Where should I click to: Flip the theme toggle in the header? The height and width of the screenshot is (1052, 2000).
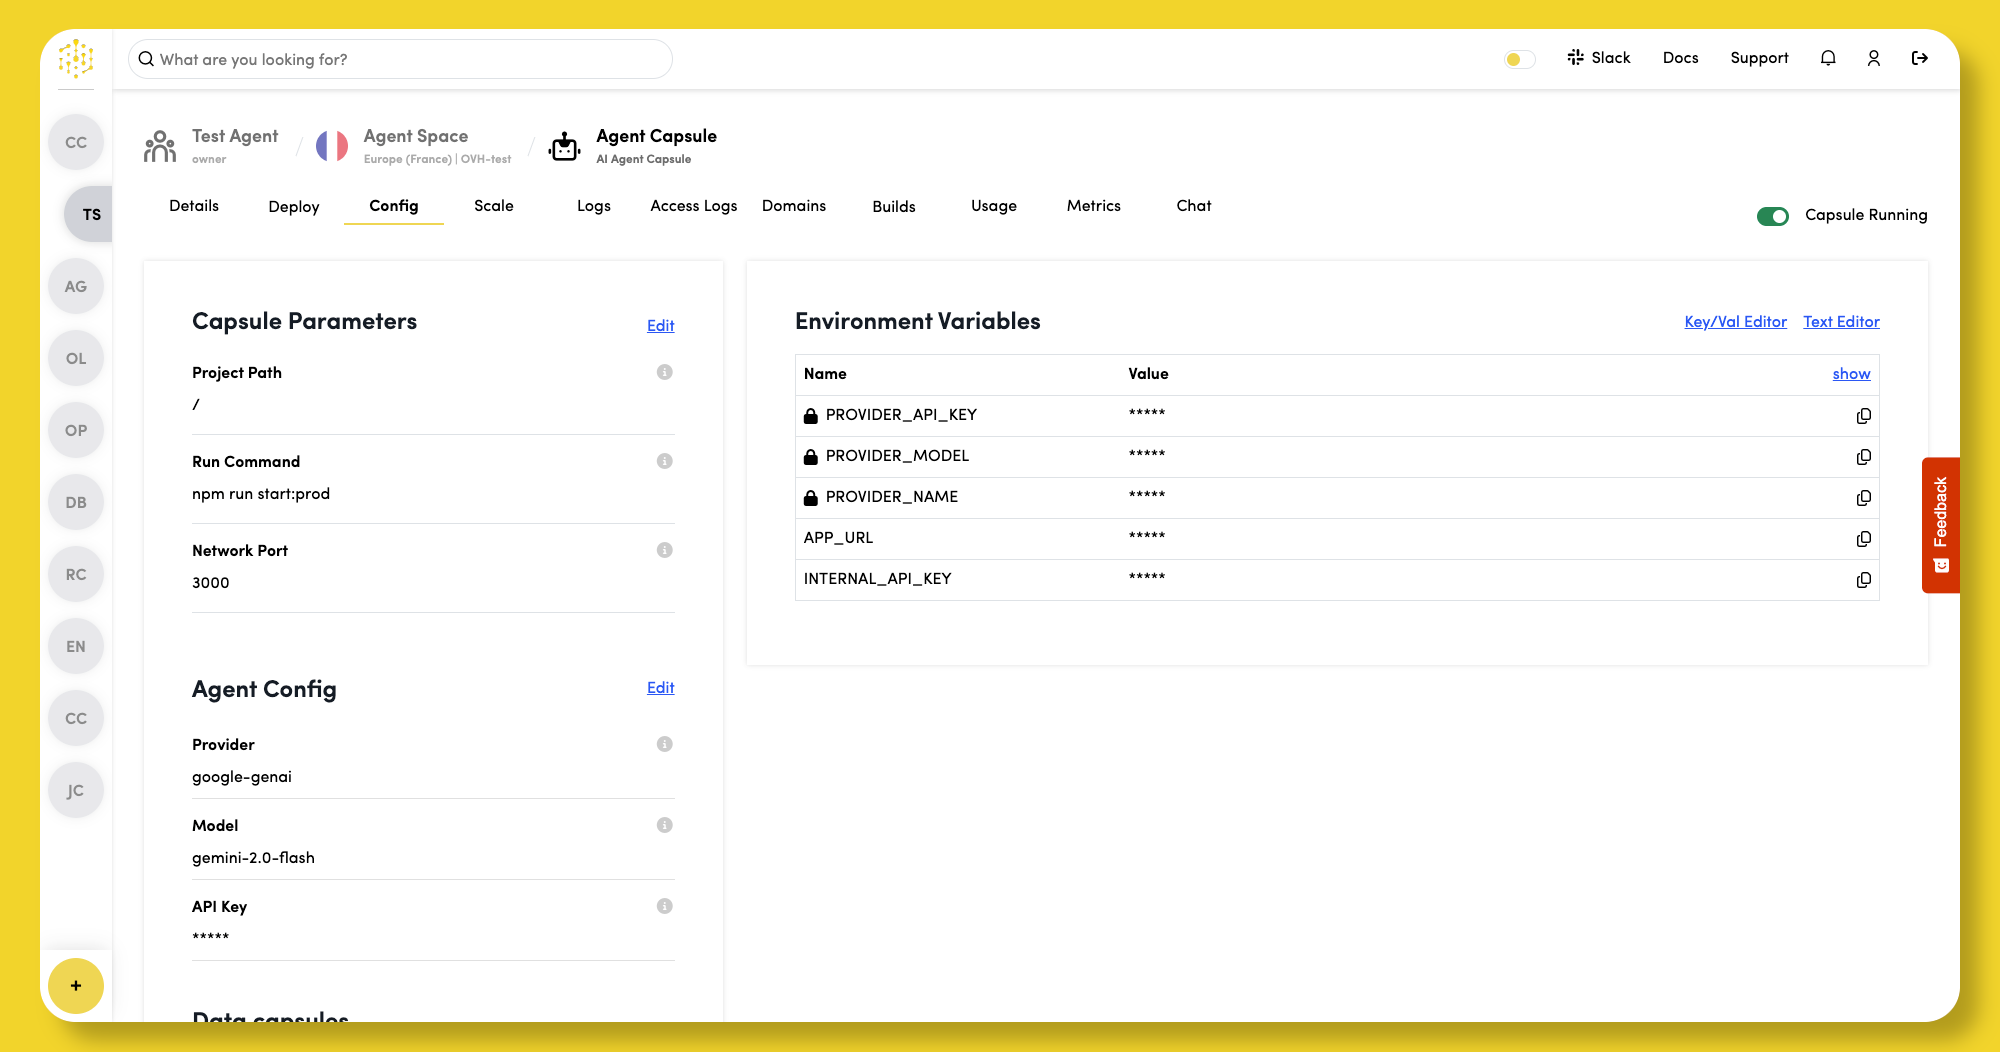click(x=1518, y=59)
